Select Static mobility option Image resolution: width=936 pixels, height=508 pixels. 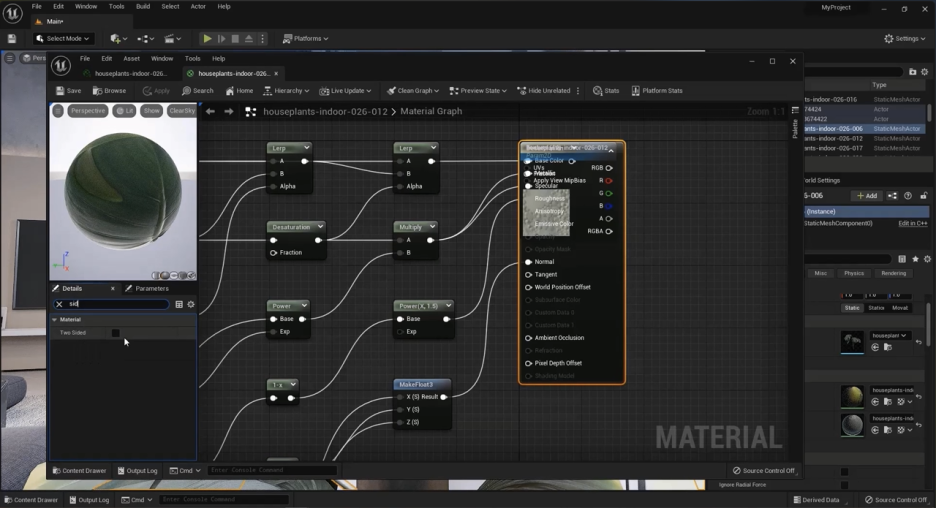[852, 308]
